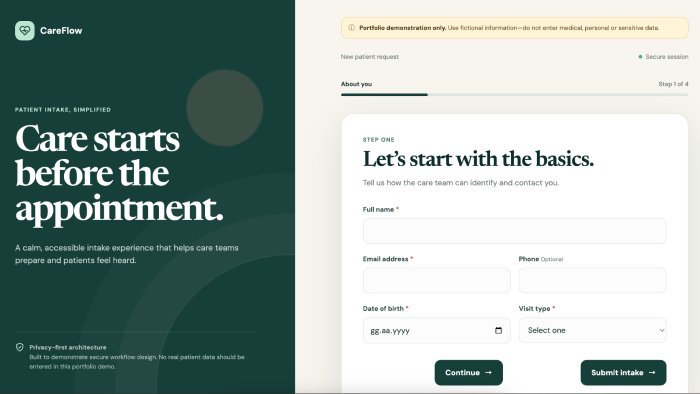Screen dimensions: 700x394
Task: Click the Secure session label
Action: (667, 57)
